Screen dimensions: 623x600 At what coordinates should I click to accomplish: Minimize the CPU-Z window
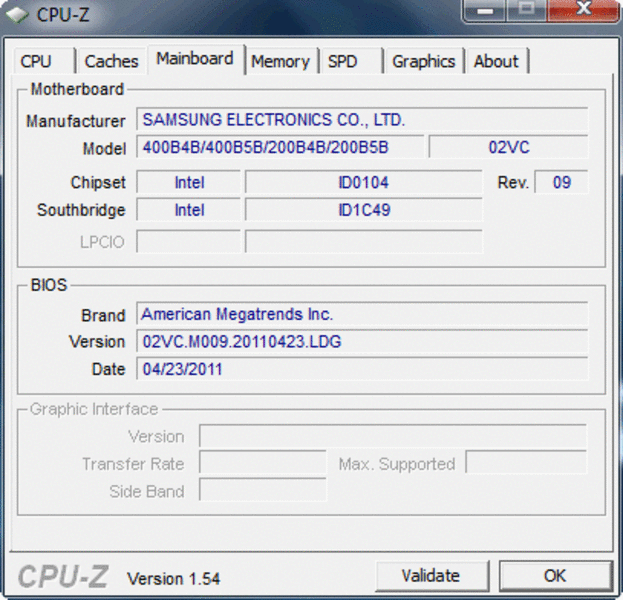click(485, 11)
